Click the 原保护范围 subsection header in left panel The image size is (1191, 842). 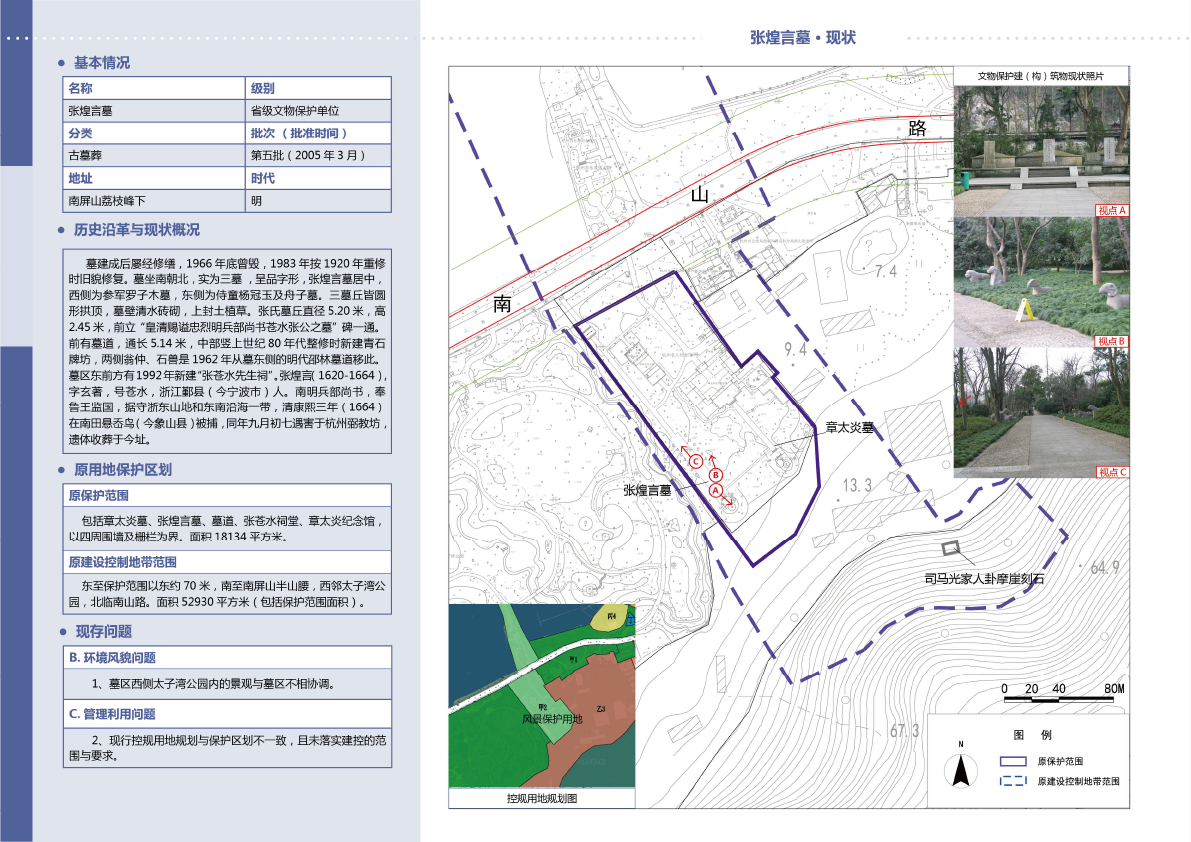point(227,496)
